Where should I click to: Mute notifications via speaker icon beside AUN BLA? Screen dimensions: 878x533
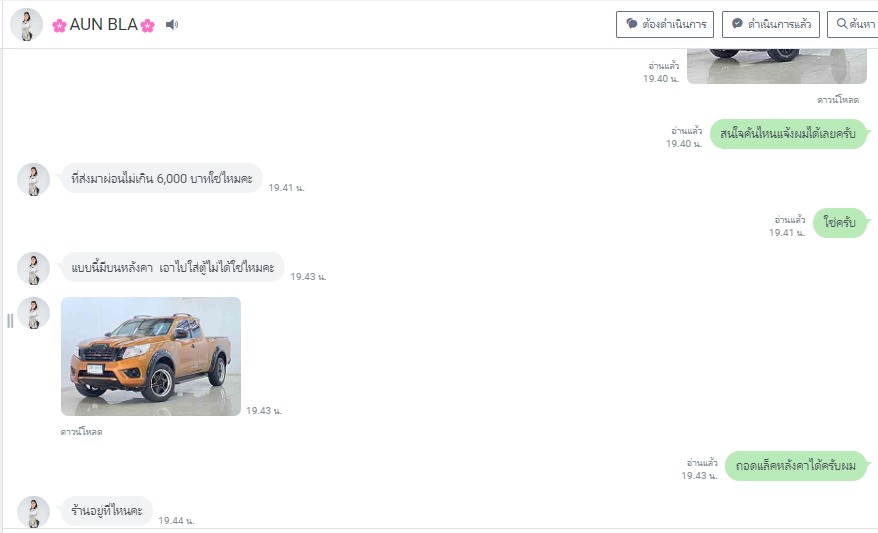[x=172, y=25]
